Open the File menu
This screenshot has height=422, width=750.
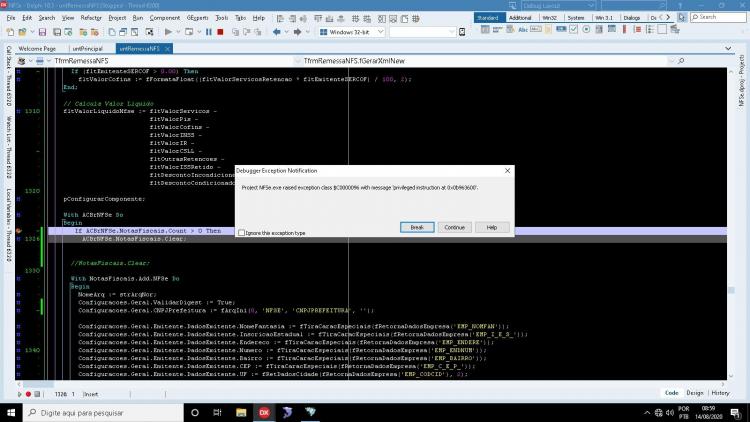[x=11, y=18]
